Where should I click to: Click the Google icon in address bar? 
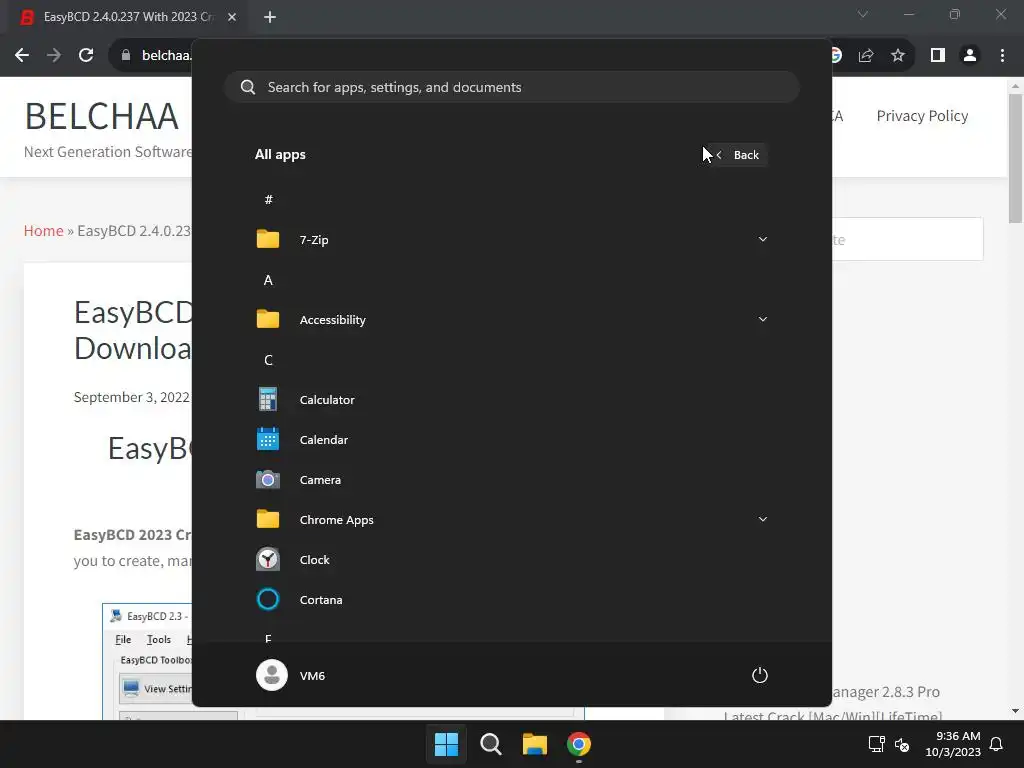837,56
